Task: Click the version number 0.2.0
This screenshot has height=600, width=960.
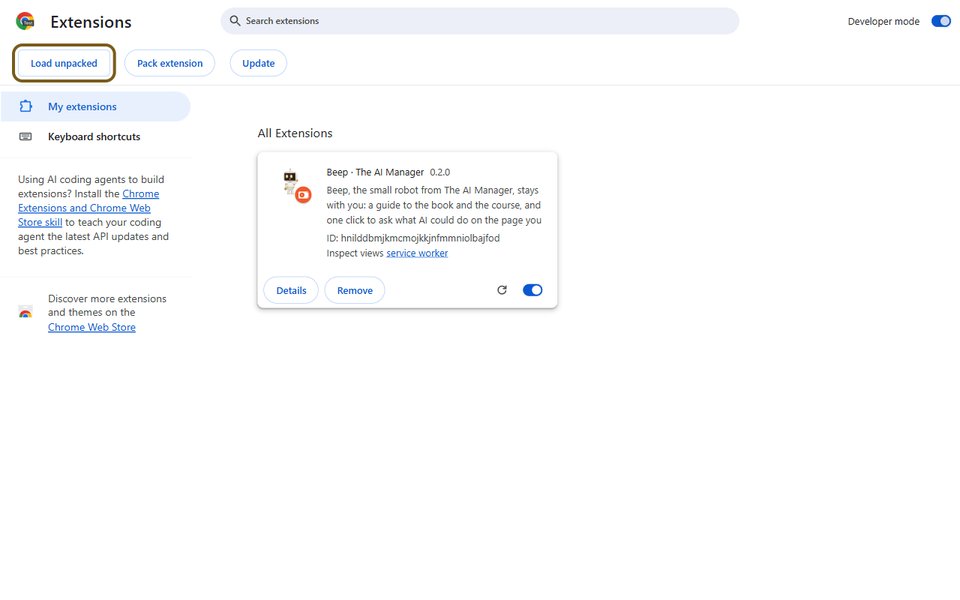Action: [x=440, y=172]
